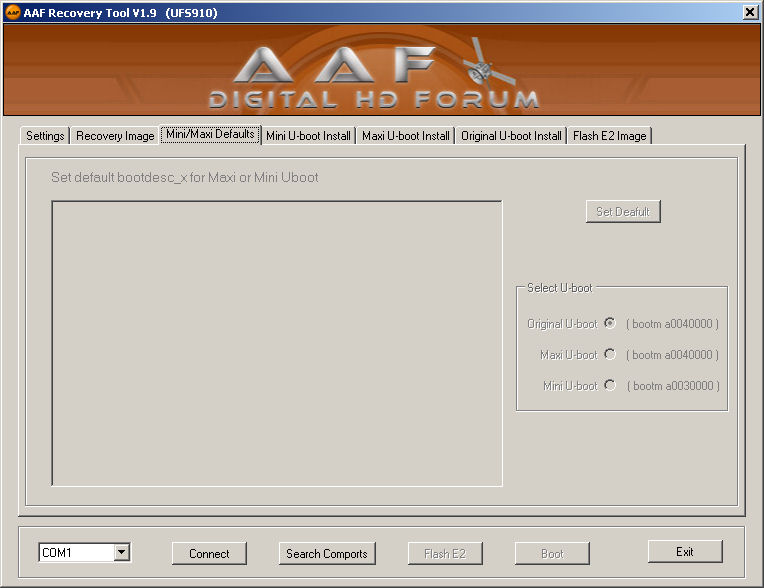The image size is (764, 588).
Task: Click the AAF title bar app icon
Action: (x=13, y=12)
